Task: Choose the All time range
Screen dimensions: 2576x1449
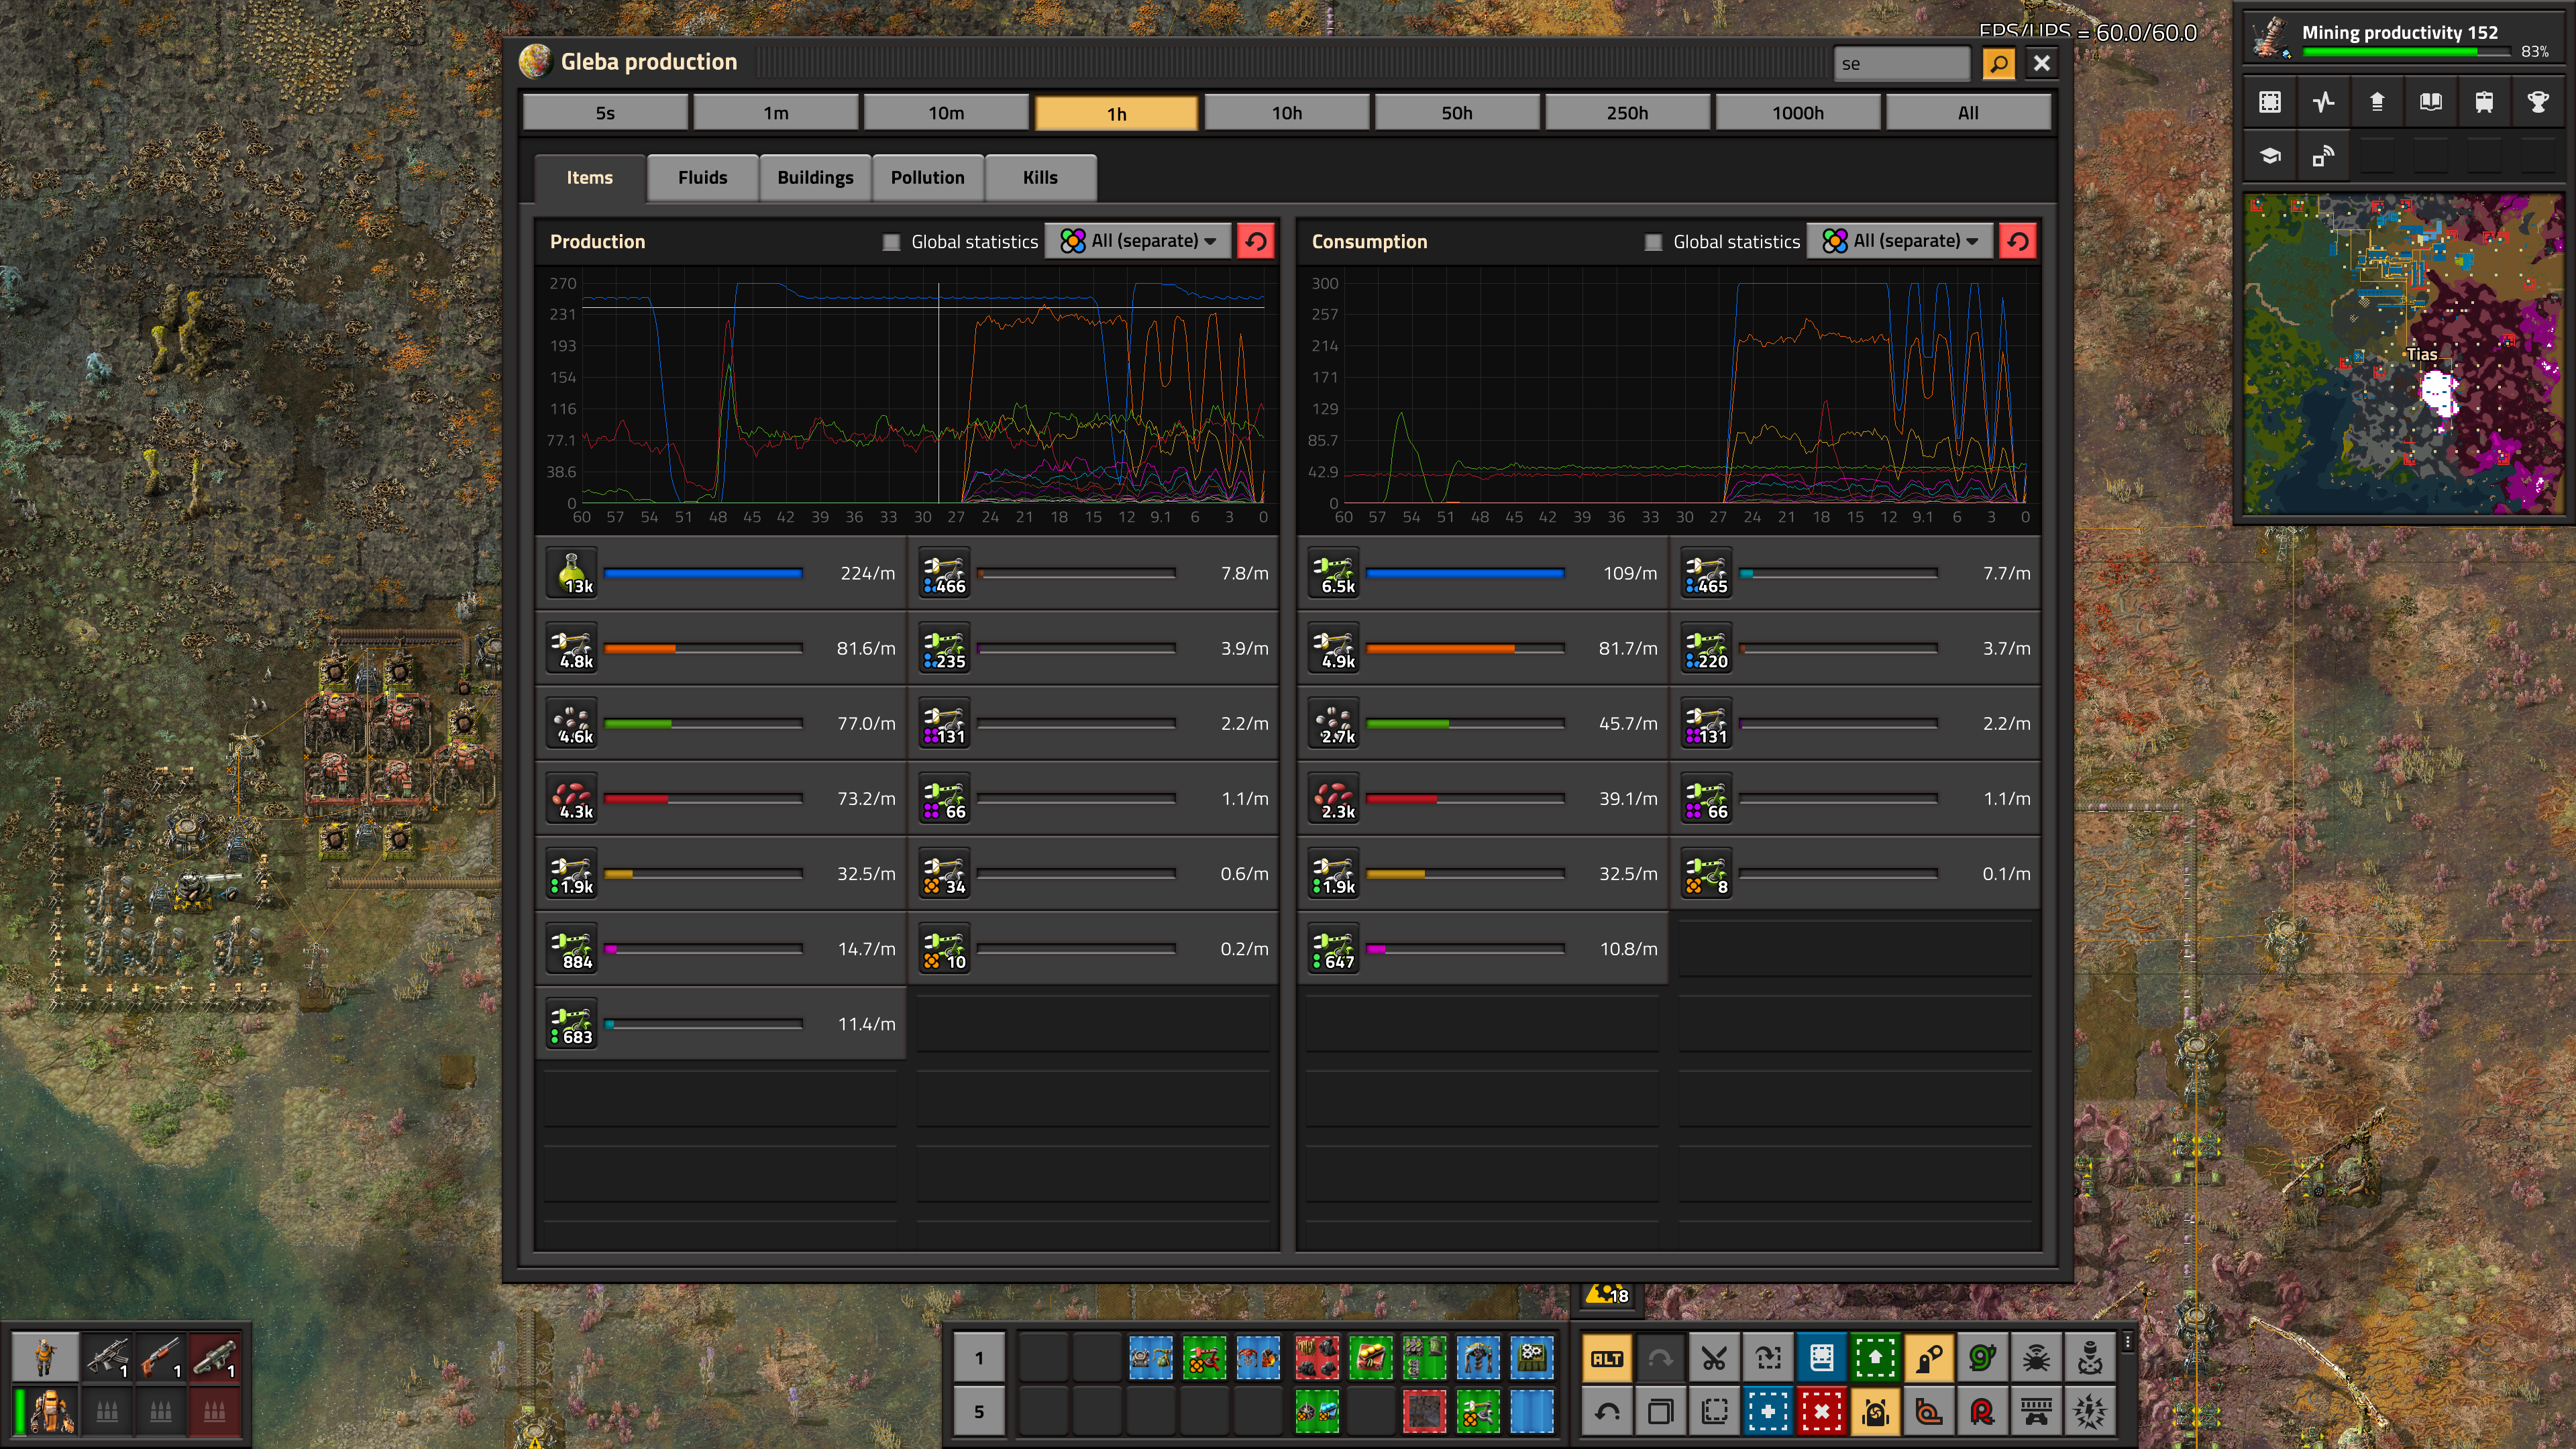Action: point(1968,113)
